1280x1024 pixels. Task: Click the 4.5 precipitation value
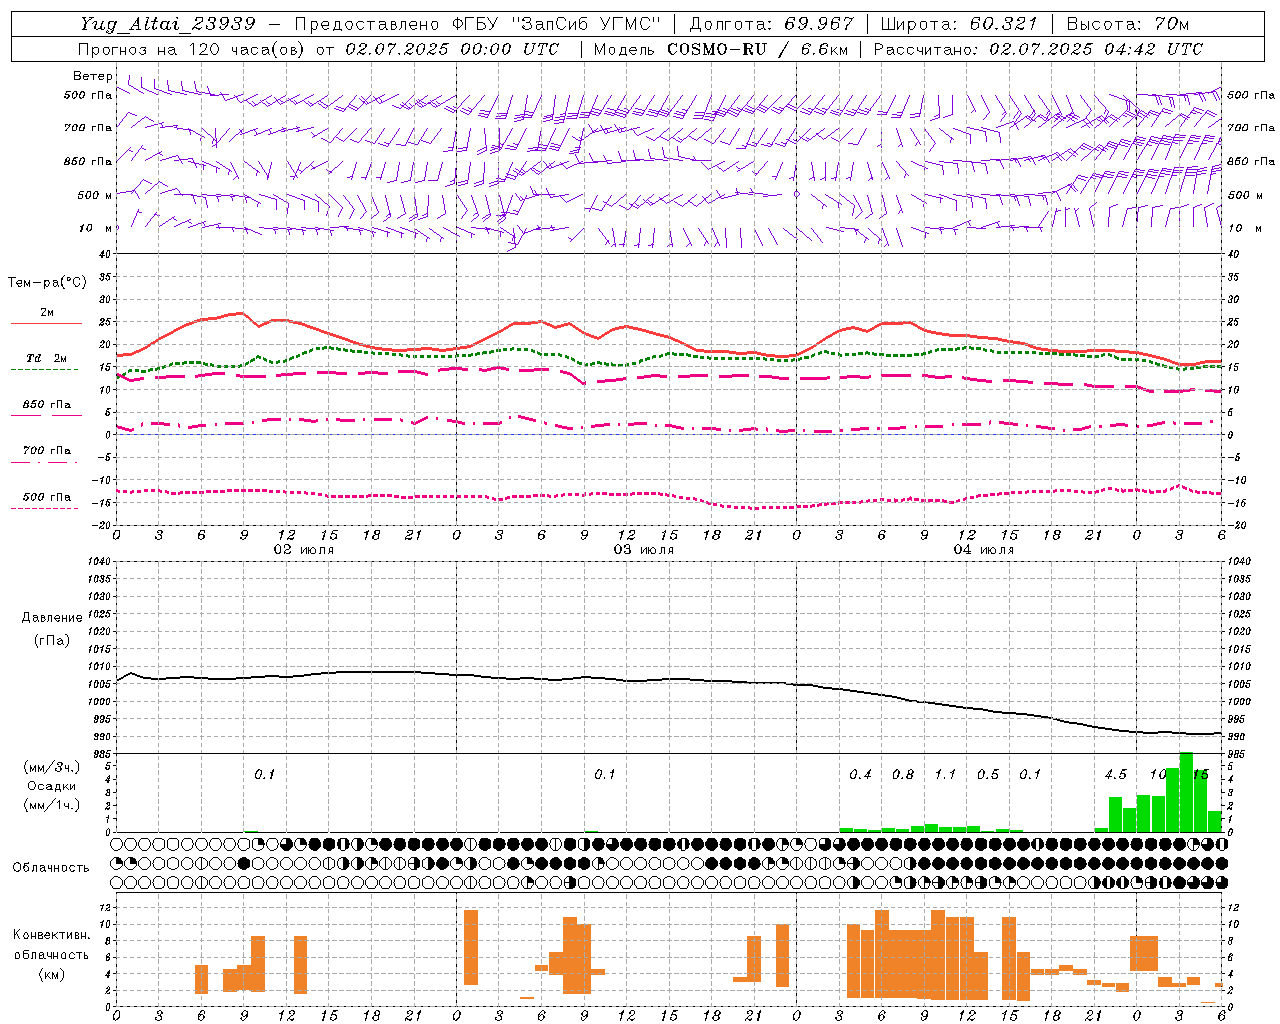pyautogui.click(x=1115, y=775)
